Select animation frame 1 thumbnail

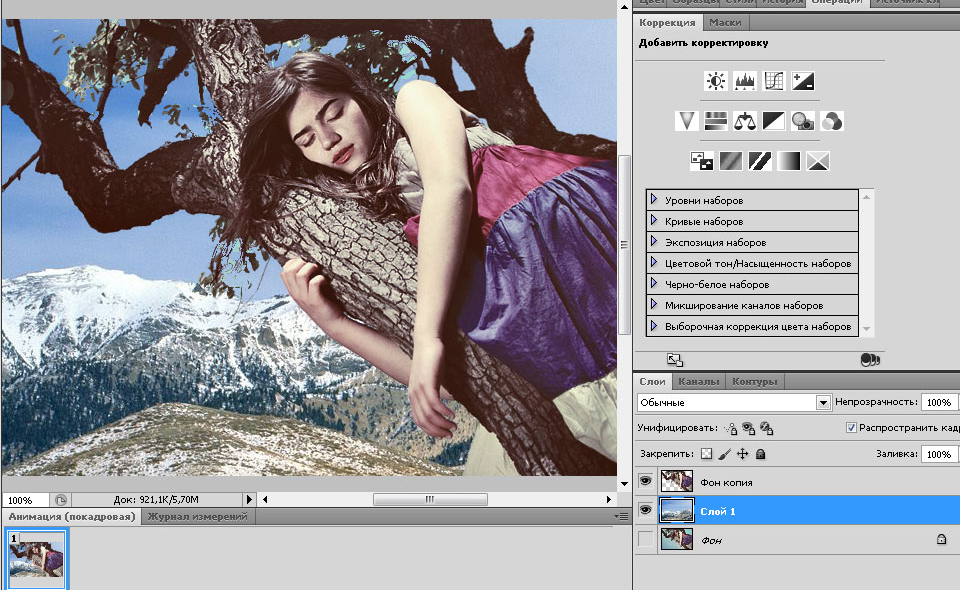36,559
